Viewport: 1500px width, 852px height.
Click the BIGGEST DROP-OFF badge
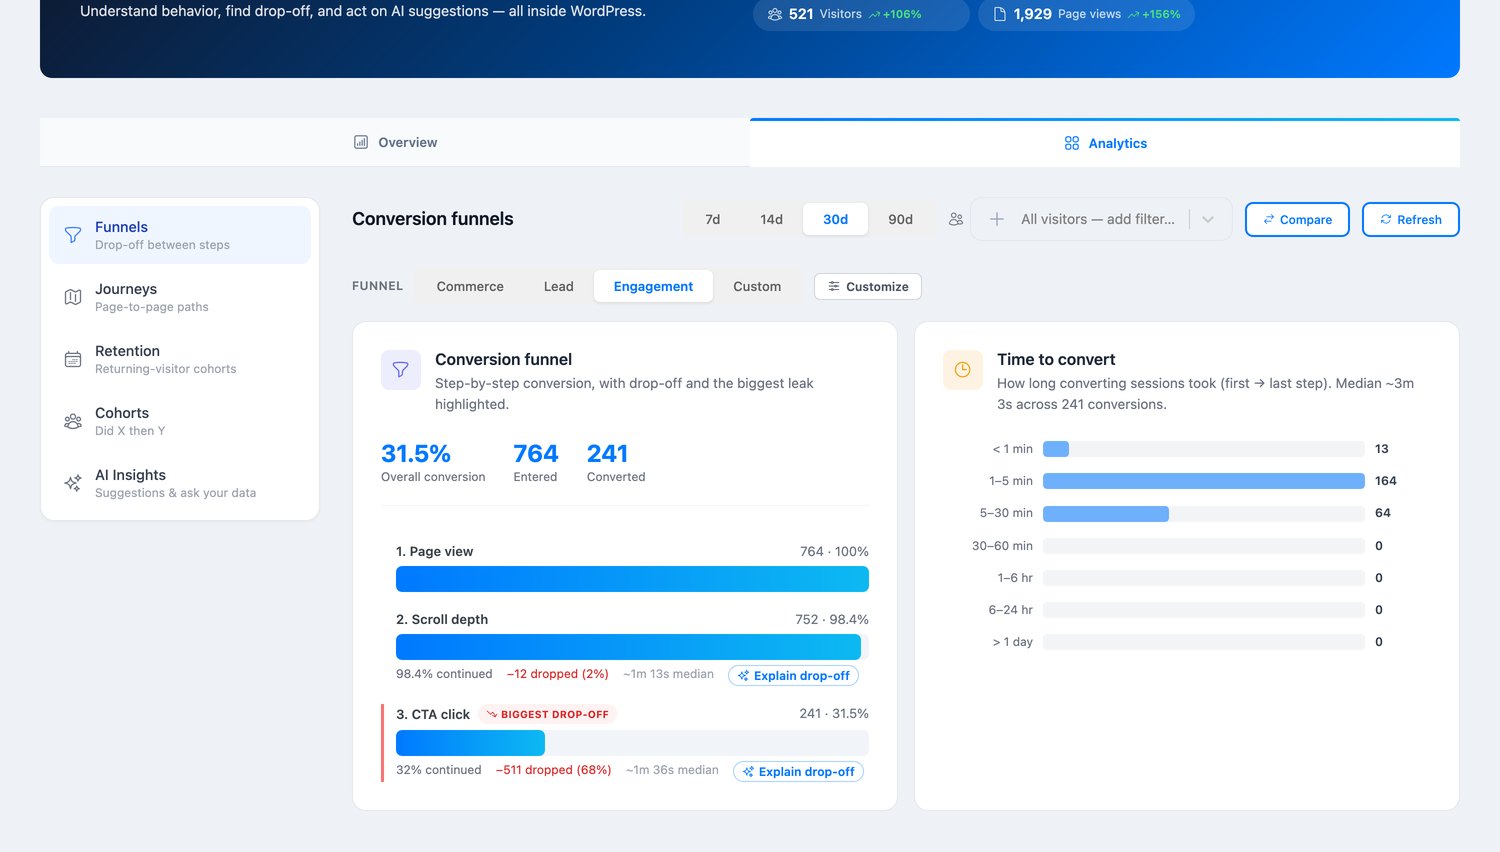point(548,714)
